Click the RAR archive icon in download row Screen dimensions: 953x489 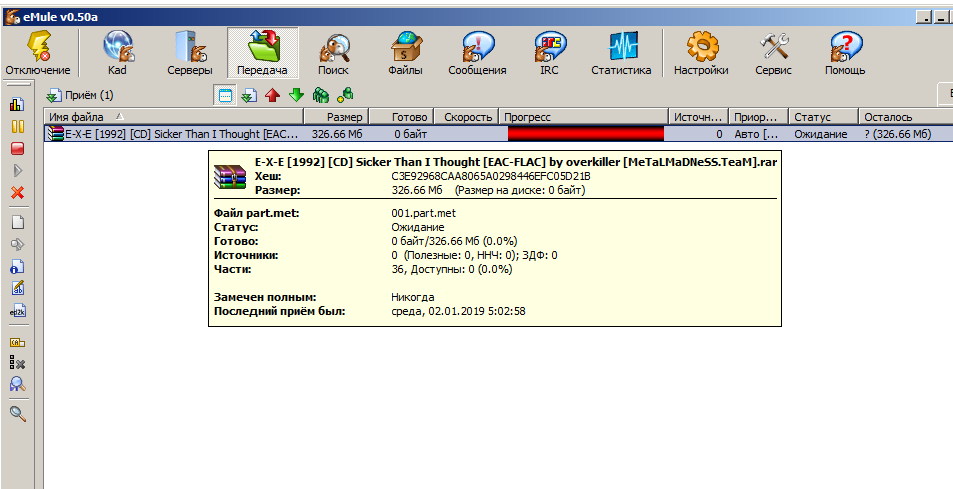pyautogui.click(x=56, y=134)
